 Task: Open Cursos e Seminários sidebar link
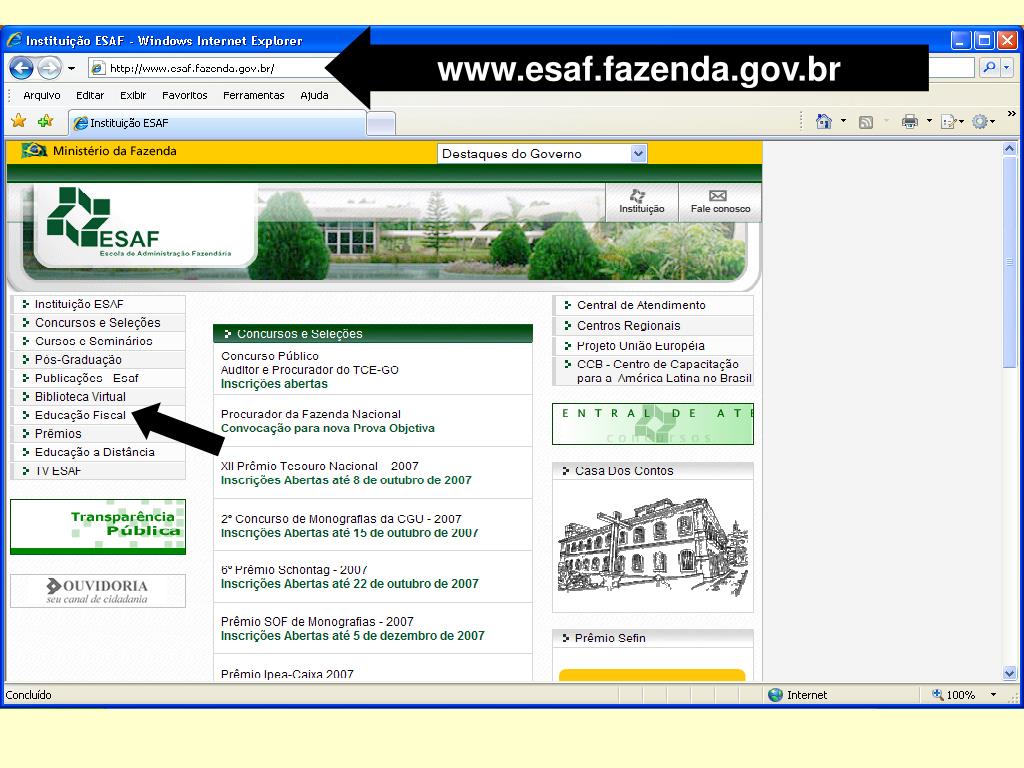coord(93,341)
